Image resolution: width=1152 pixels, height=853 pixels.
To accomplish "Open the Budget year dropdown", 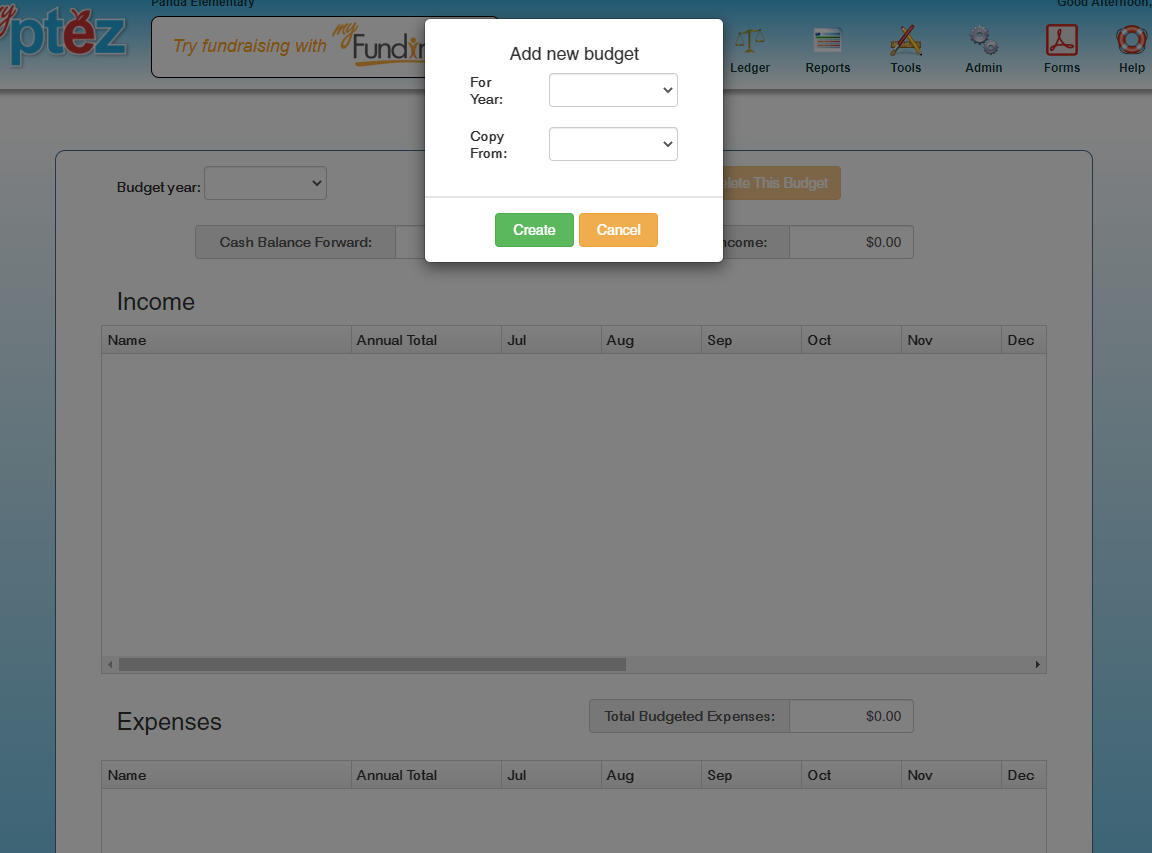I will point(265,183).
